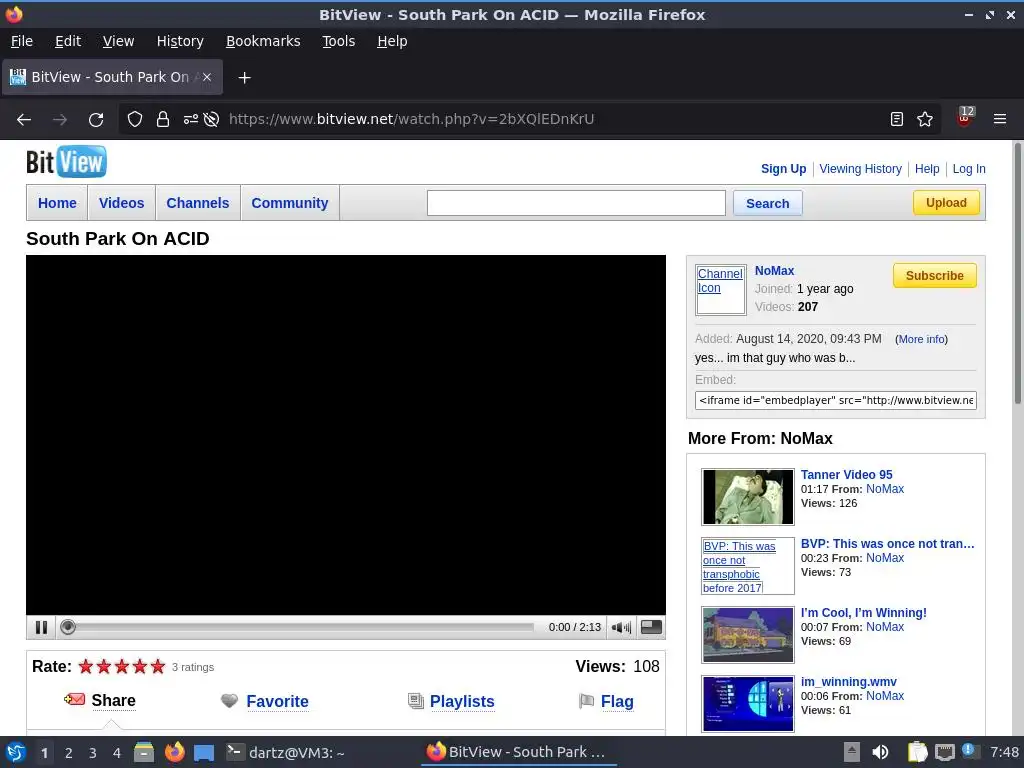Open the File menu
Viewport: 1024px width, 768px height.
point(22,41)
